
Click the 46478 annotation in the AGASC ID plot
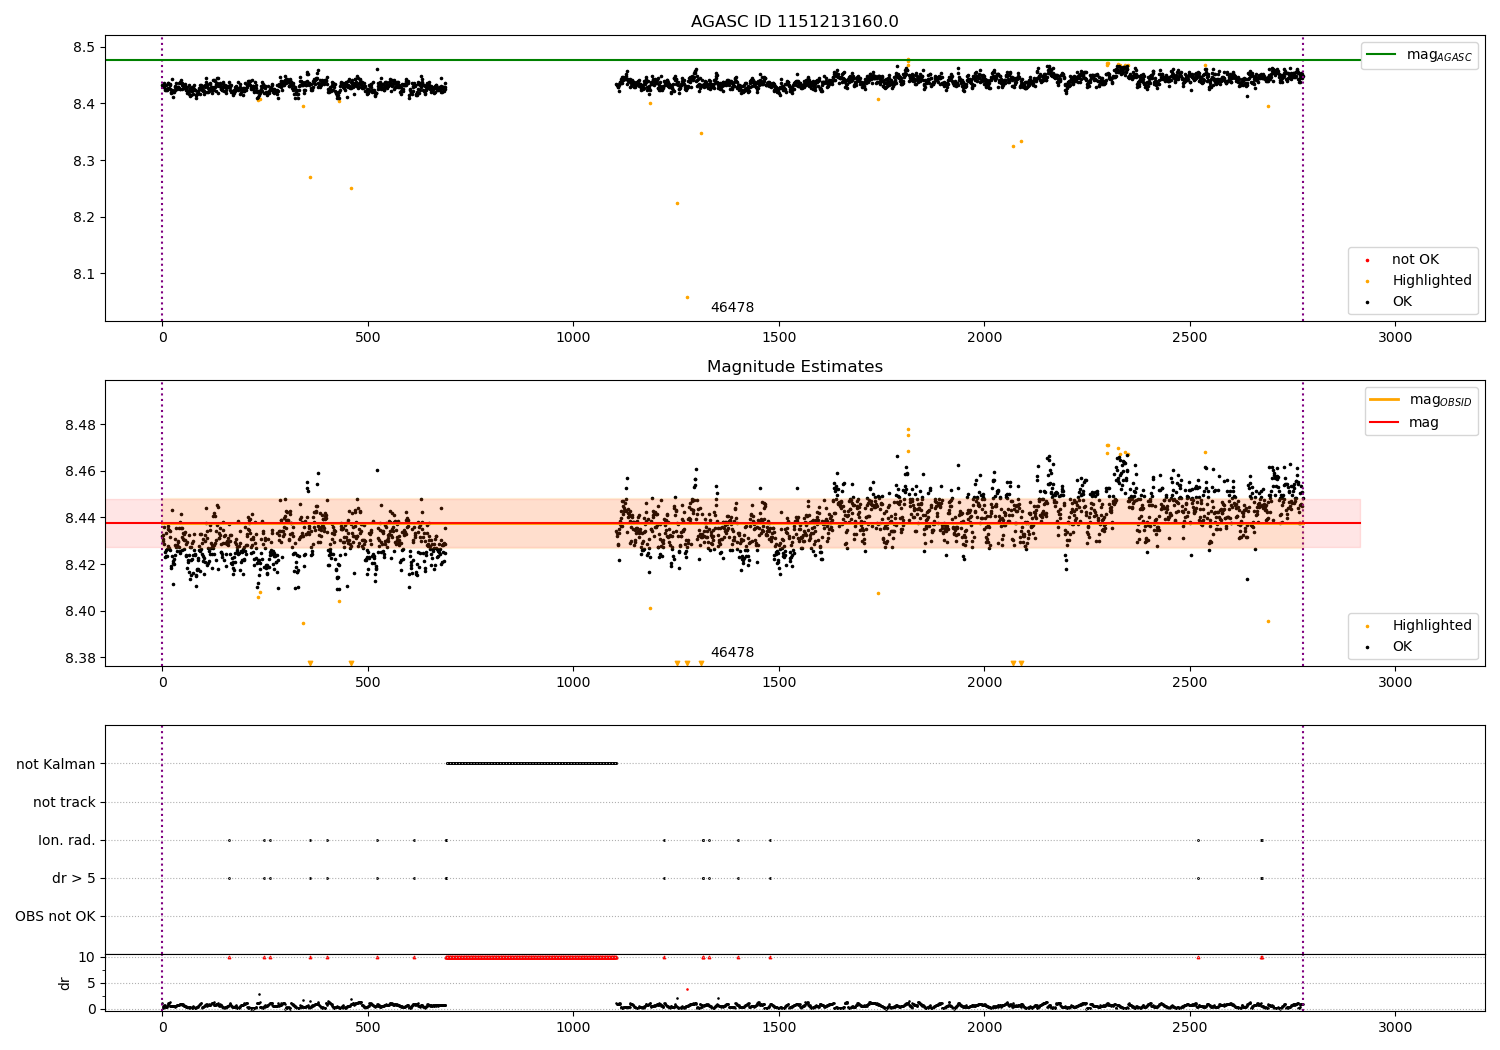732,308
